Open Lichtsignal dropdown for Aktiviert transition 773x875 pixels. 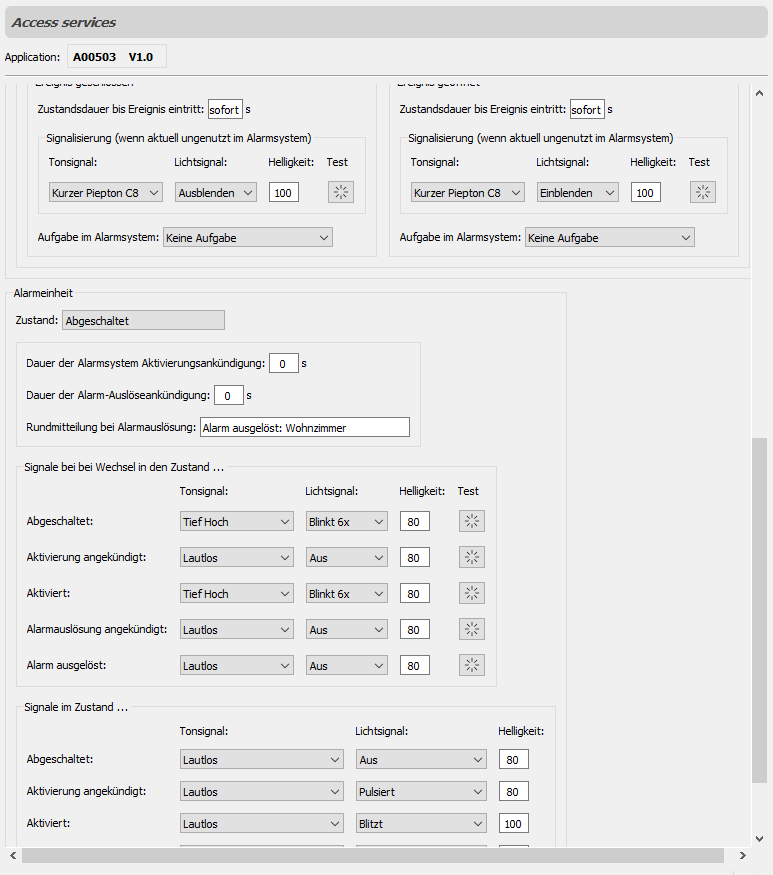(x=347, y=594)
